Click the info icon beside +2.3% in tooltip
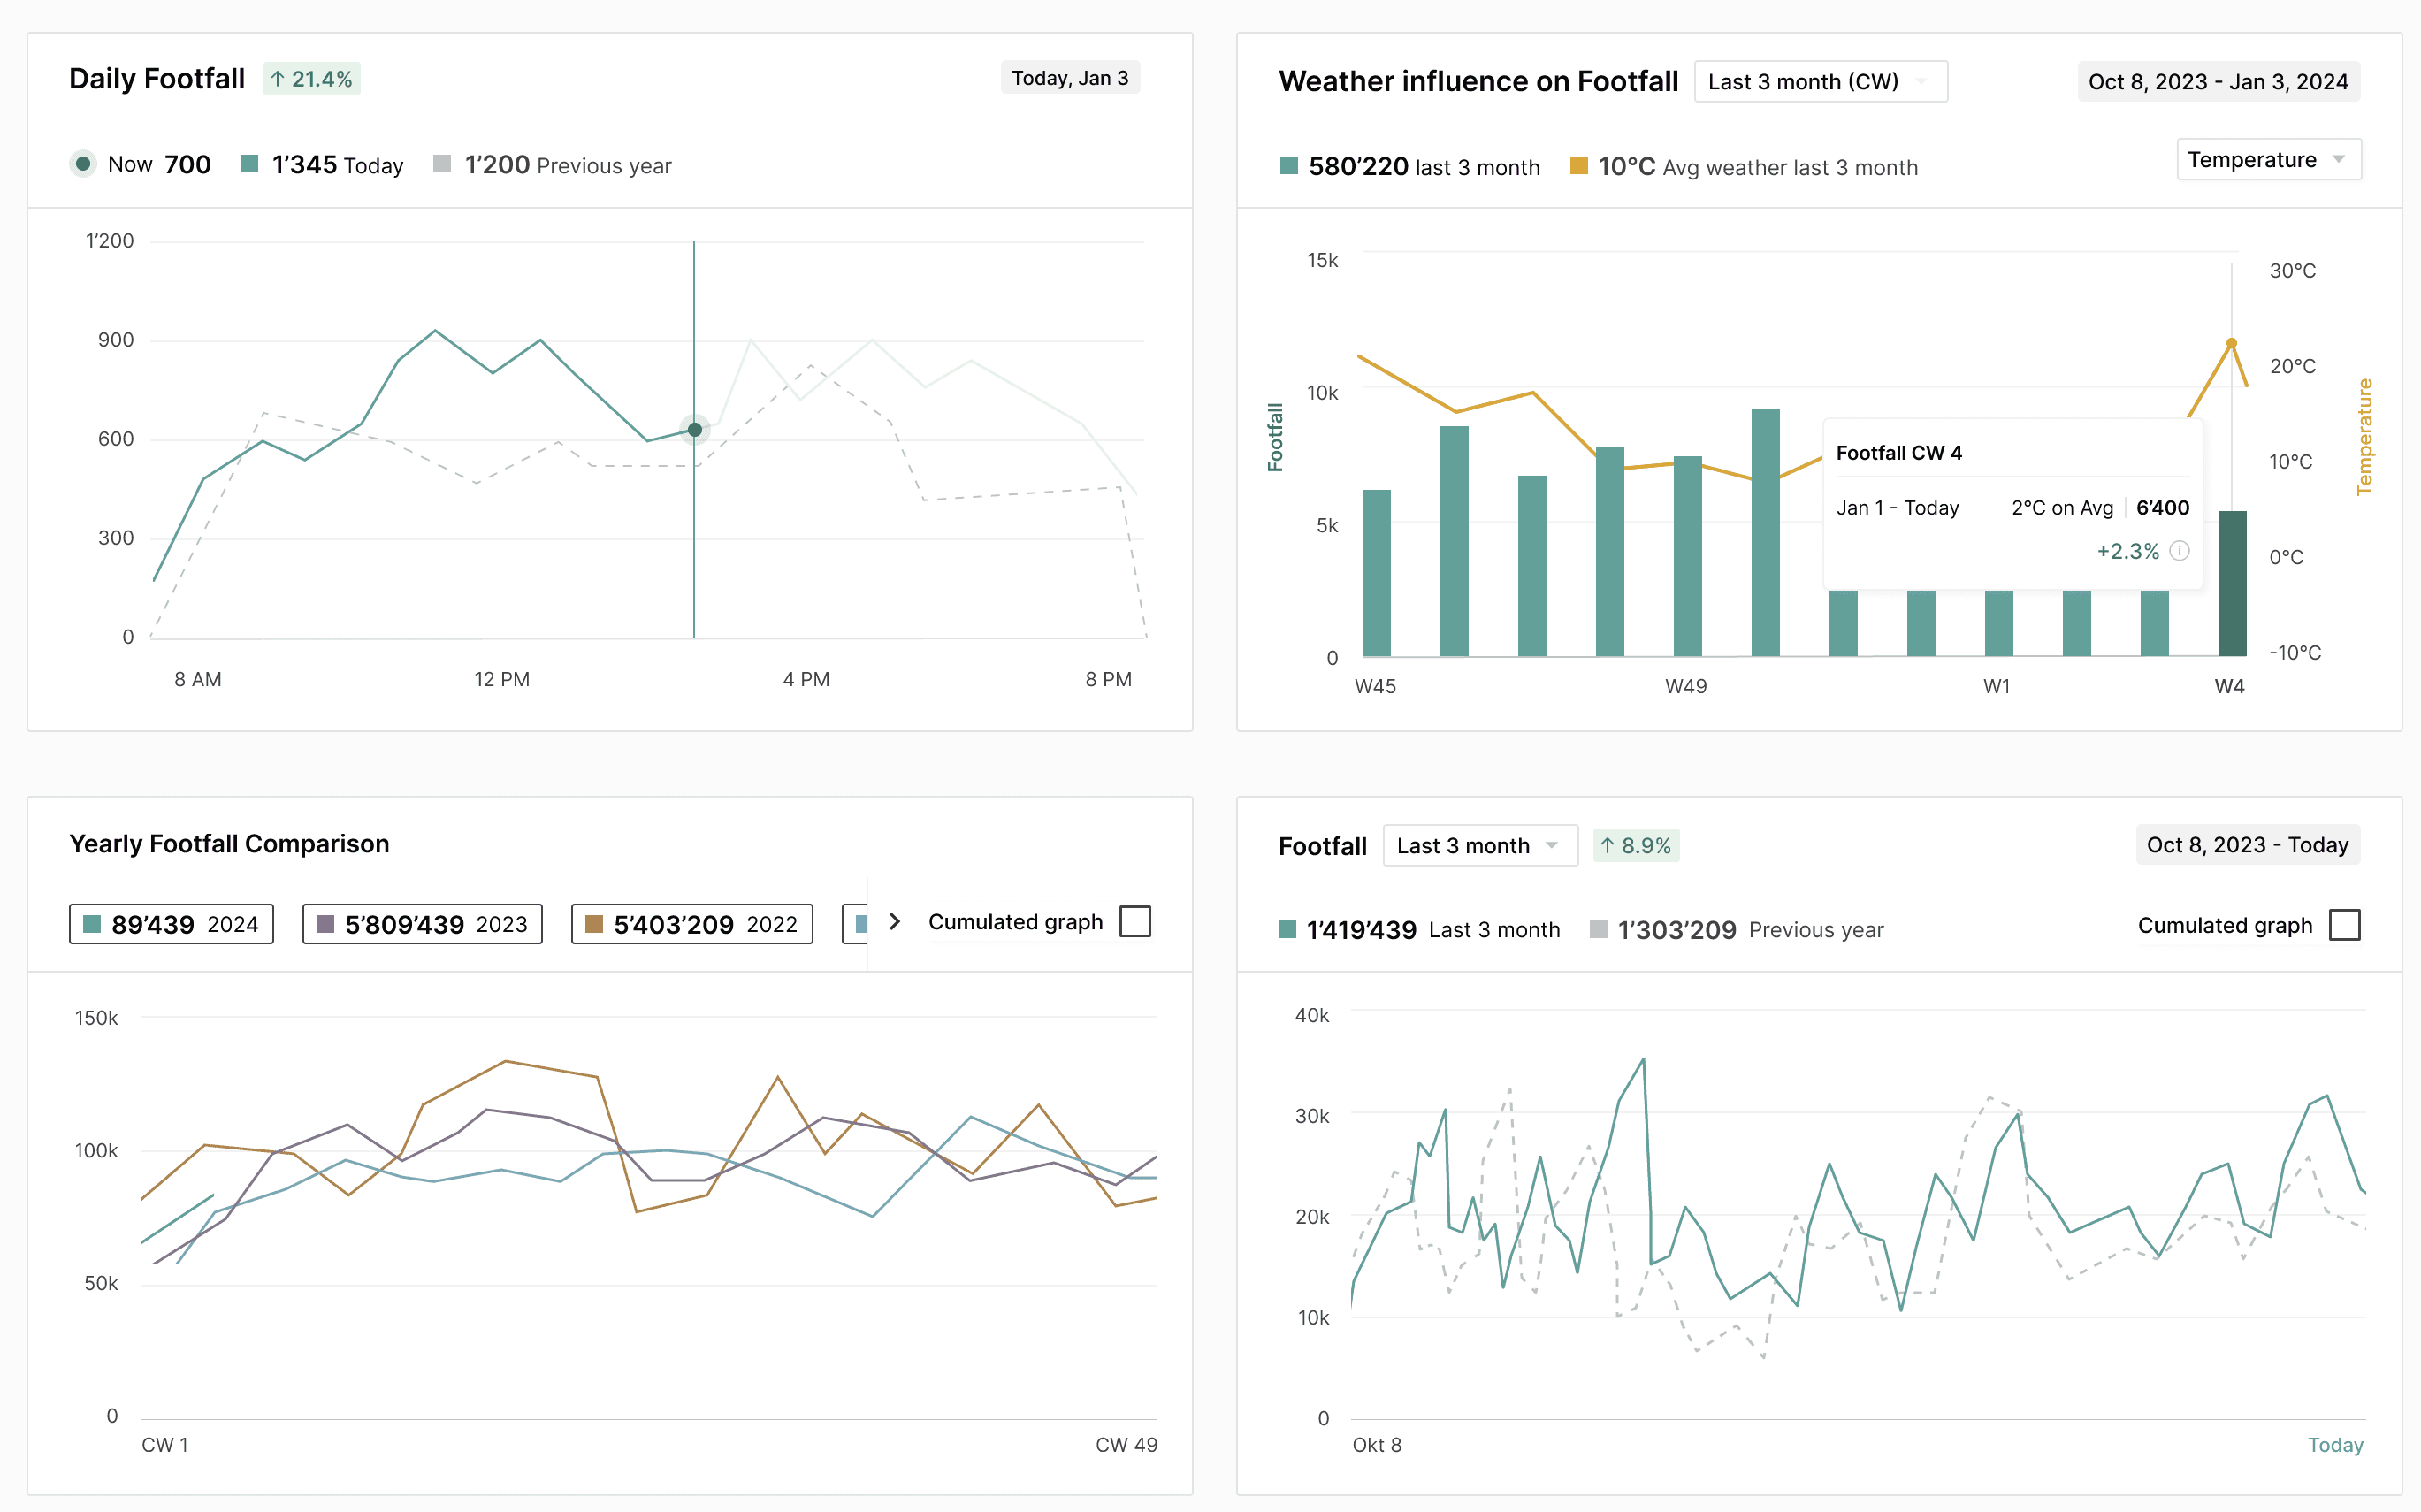The height and width of the screenshot is (1512, 2421). tap(2180, 551)
